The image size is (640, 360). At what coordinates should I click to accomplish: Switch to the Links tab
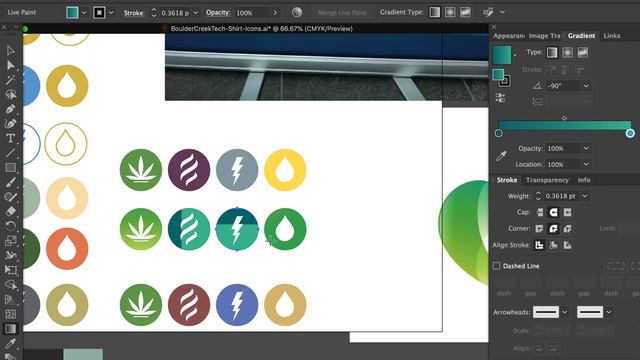click(612, 36)
